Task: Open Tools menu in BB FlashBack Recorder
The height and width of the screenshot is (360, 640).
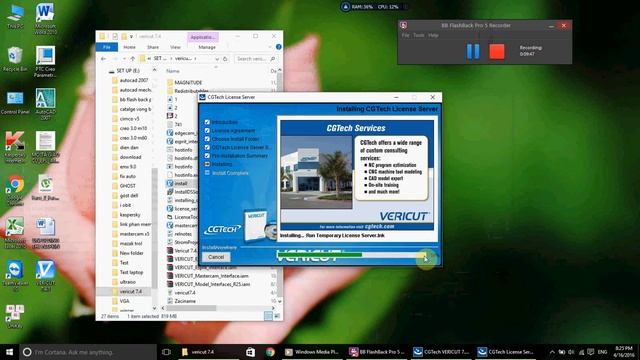Action: pyautogui.click(x=418, y=36)
